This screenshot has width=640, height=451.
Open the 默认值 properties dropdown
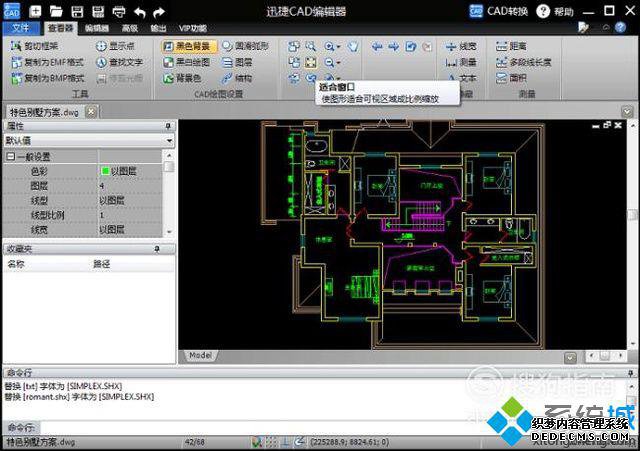[x=89, y=140]
